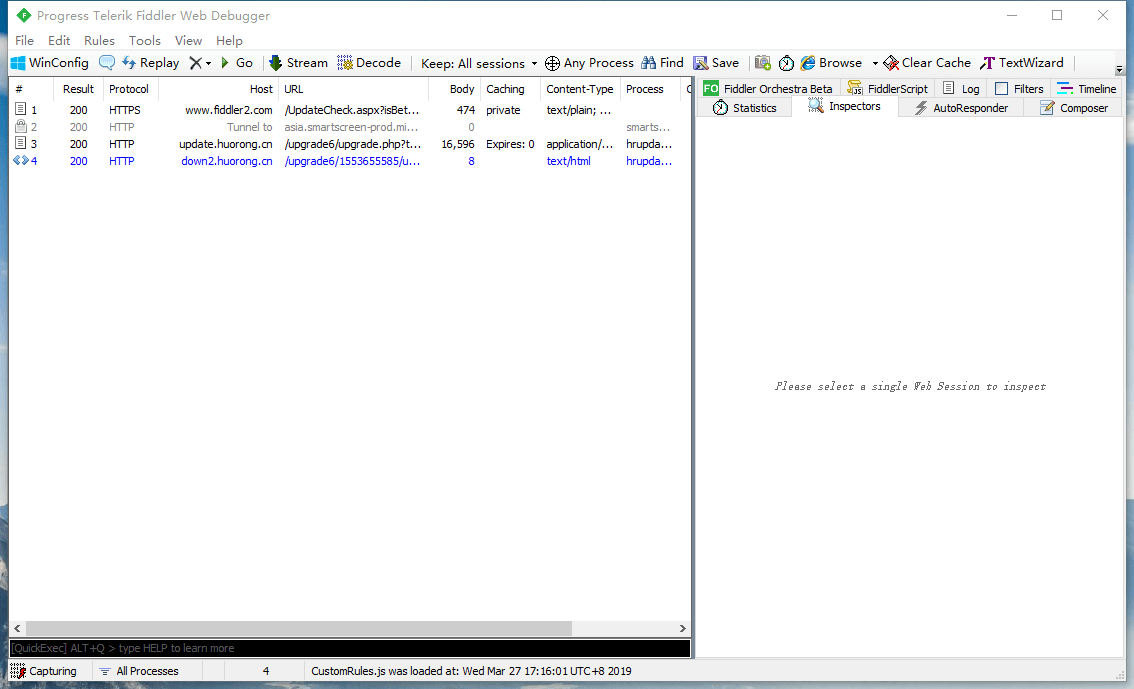
Task: Sort by the Protocol column header
Action: tap(130, 89)
